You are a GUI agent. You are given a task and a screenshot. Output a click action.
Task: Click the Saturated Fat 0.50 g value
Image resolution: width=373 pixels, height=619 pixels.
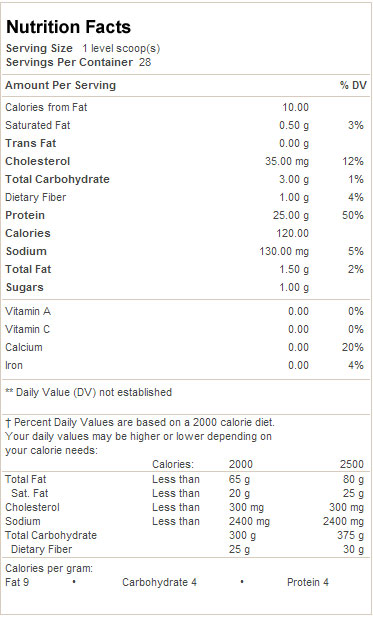click(294, 126)
